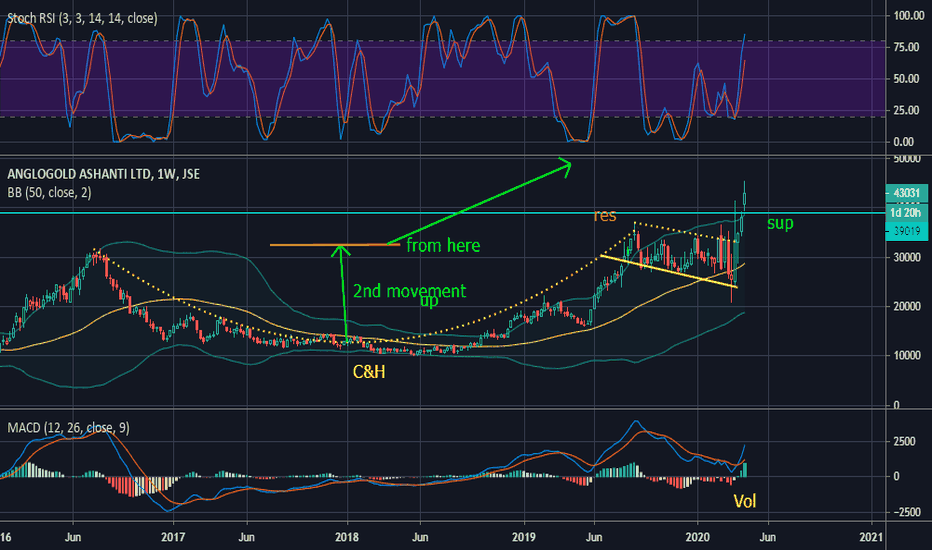Image resolution: width=932 pixels, height=550 pixels.
Task: Click the 2017 label on time axis
Action: [173, 537]
